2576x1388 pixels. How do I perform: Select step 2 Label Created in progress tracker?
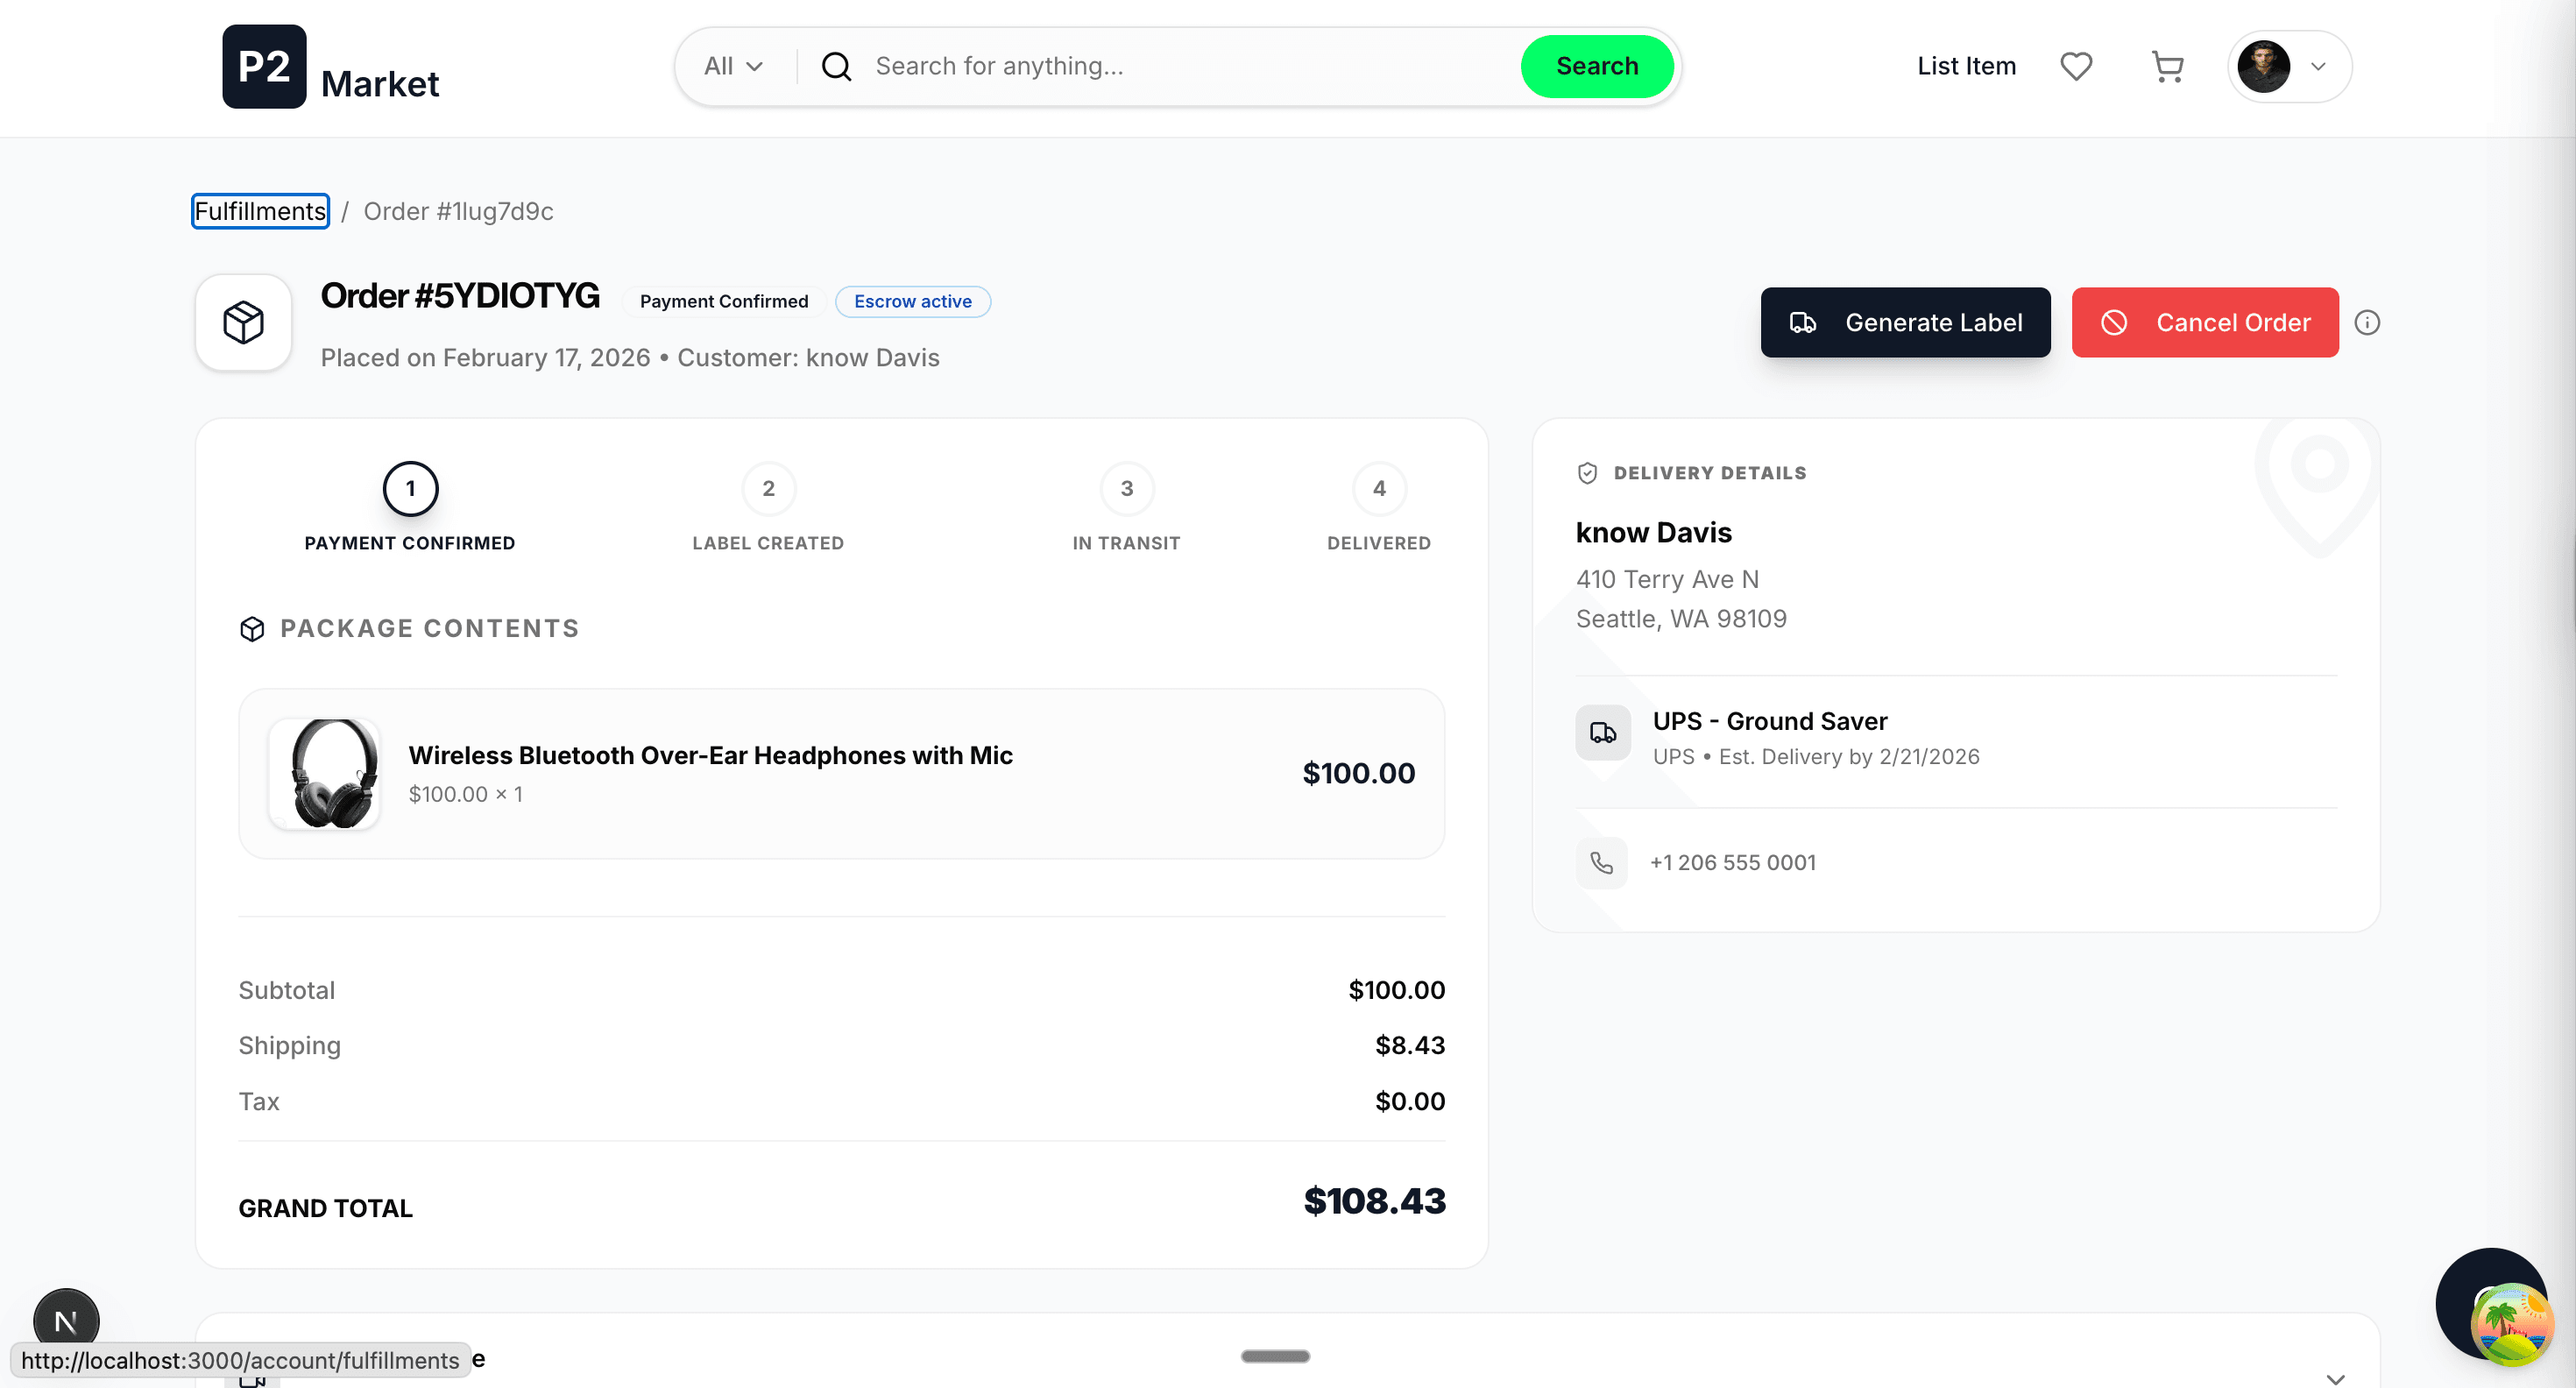pos(768,488)
